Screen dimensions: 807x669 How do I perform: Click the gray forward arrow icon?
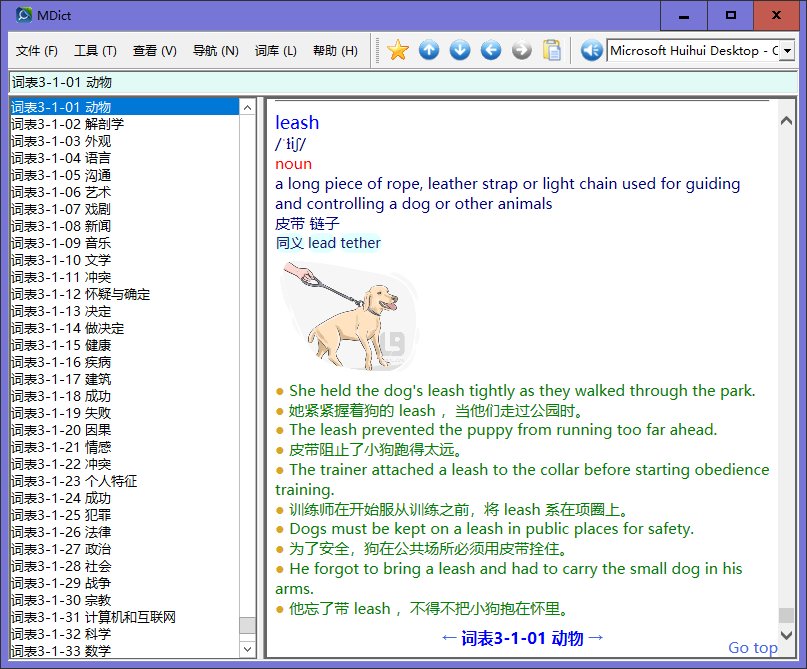521,50
